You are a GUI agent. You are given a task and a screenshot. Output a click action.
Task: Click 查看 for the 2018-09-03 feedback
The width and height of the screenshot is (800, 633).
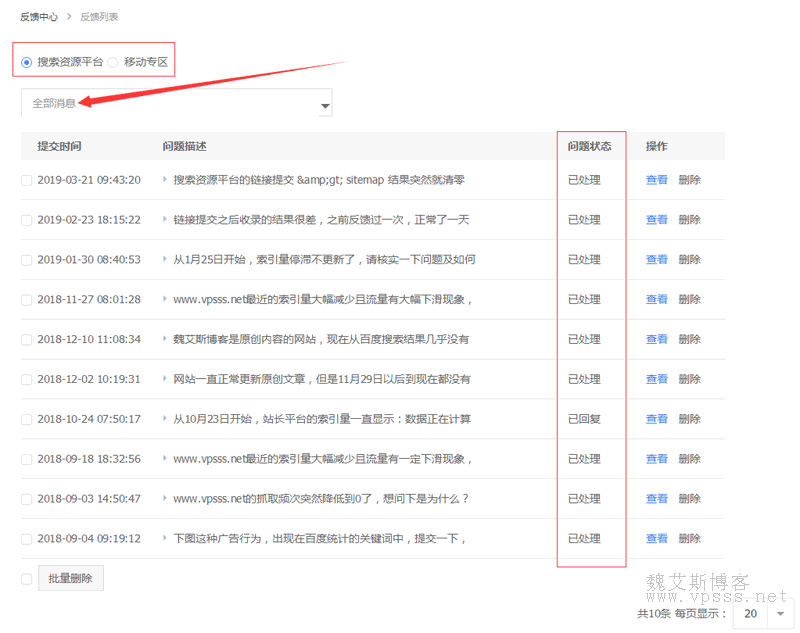(x=657, y=499)
